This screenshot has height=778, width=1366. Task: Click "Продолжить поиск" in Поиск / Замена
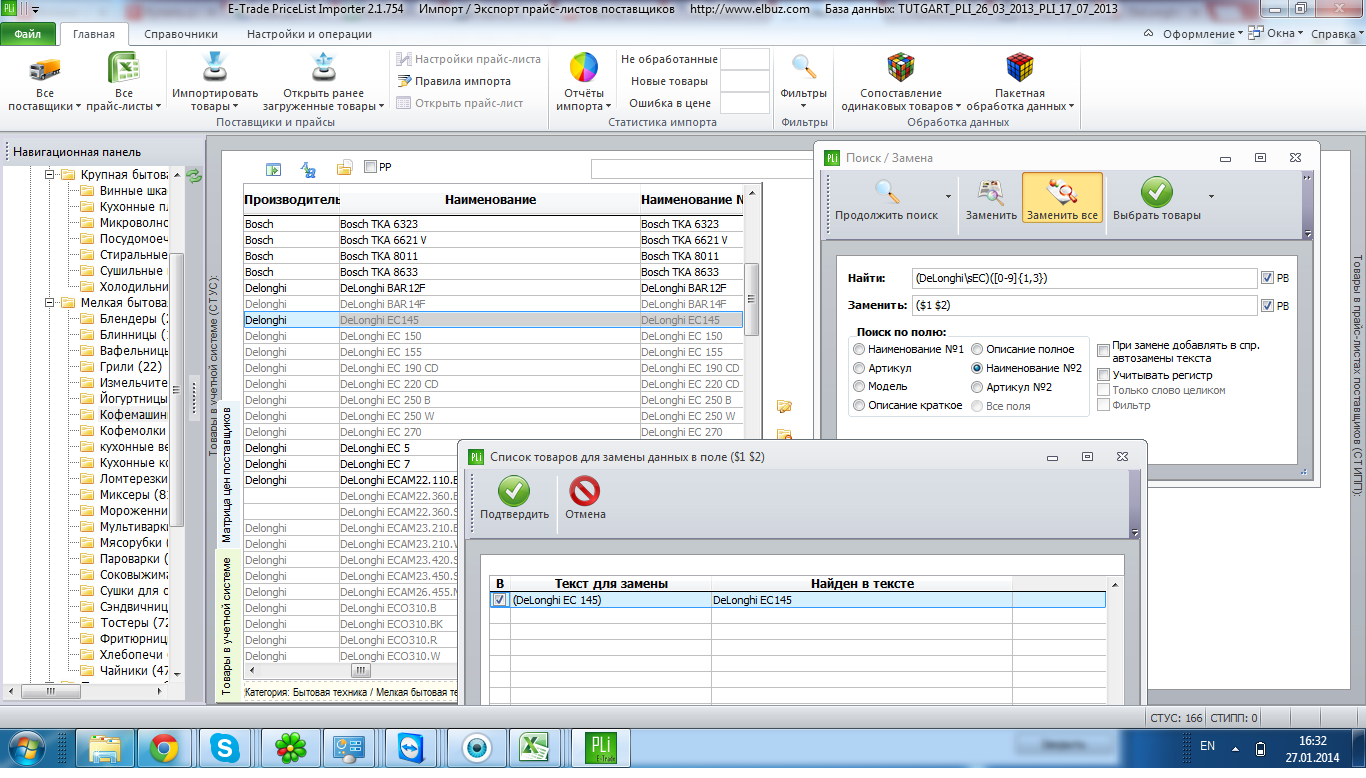click(887, 199)
